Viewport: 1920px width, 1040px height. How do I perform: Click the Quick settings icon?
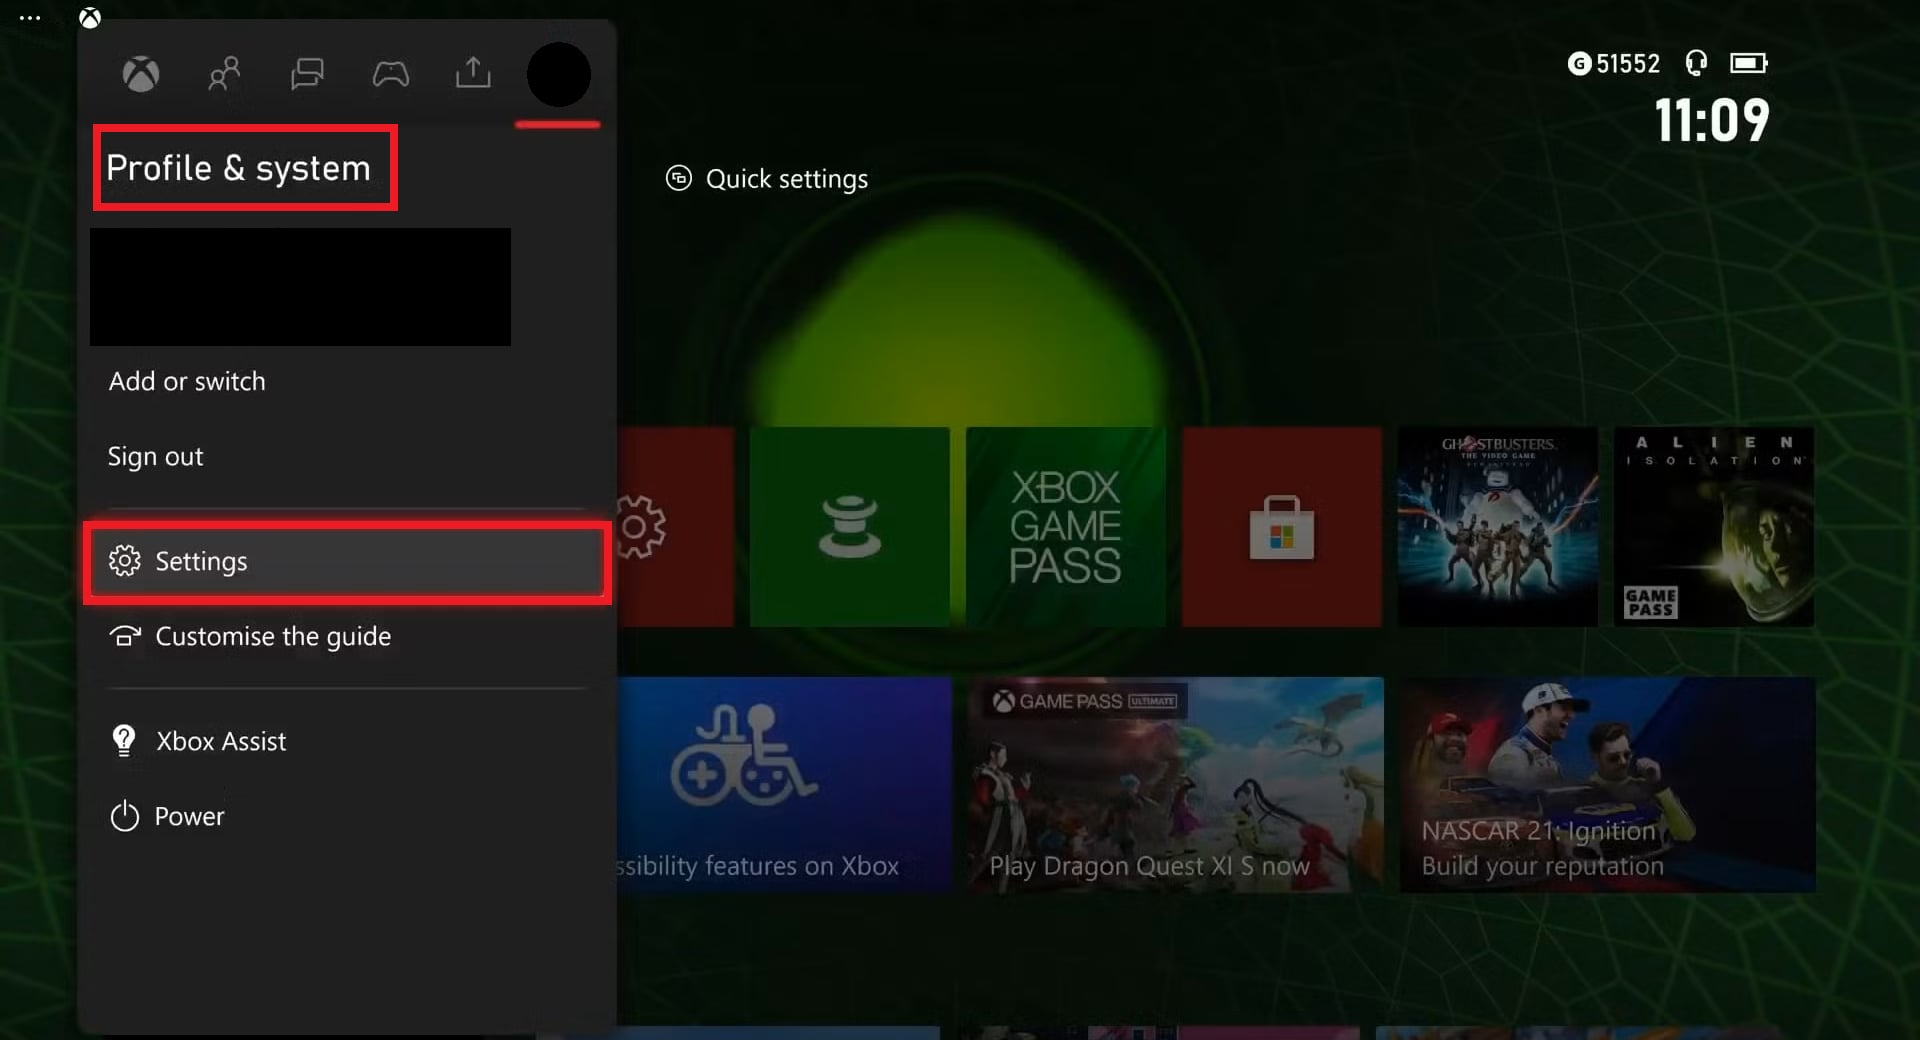pyautogui.click(x=679, y=178)
